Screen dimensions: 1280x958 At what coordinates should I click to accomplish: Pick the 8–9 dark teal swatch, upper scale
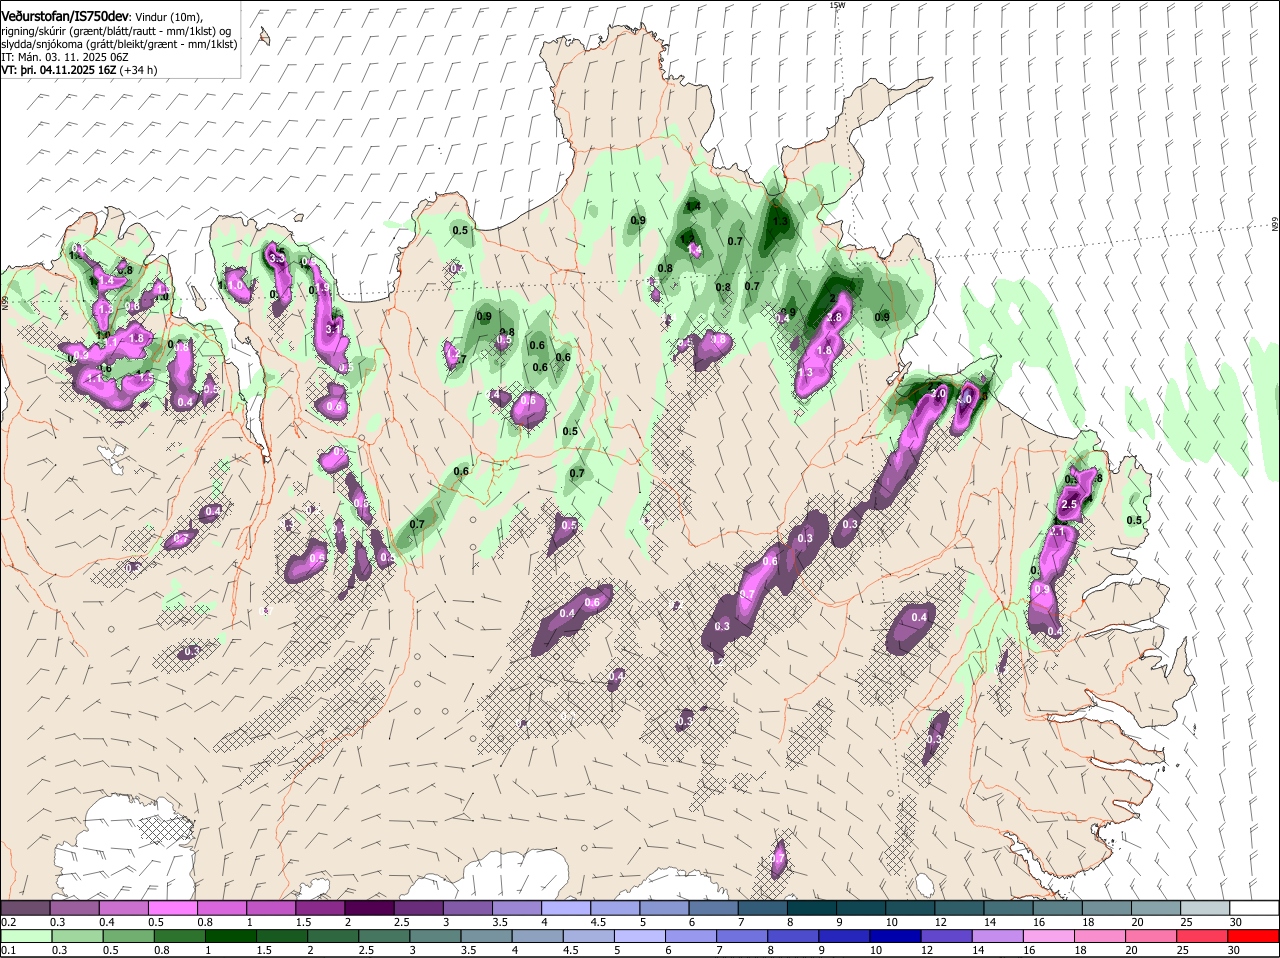coord(812,907)
